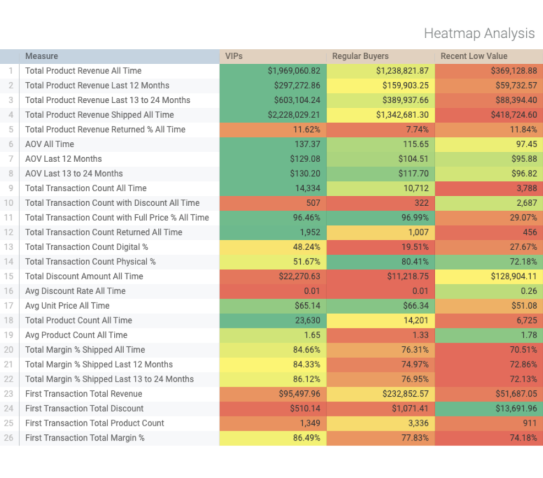Click First Transaction Total Margin % label

click(85, 438)
